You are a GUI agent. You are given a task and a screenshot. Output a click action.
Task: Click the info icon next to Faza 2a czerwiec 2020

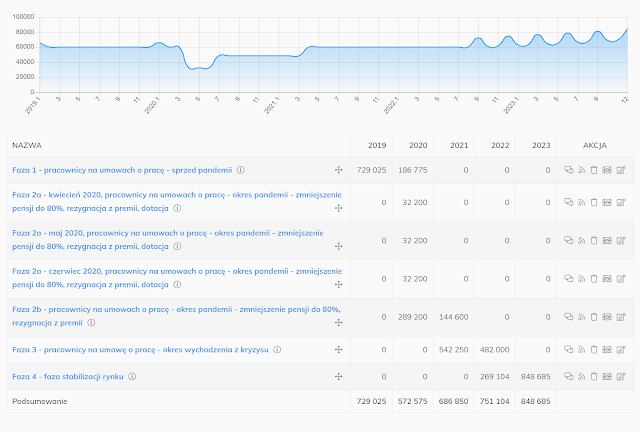click(177, 285)
